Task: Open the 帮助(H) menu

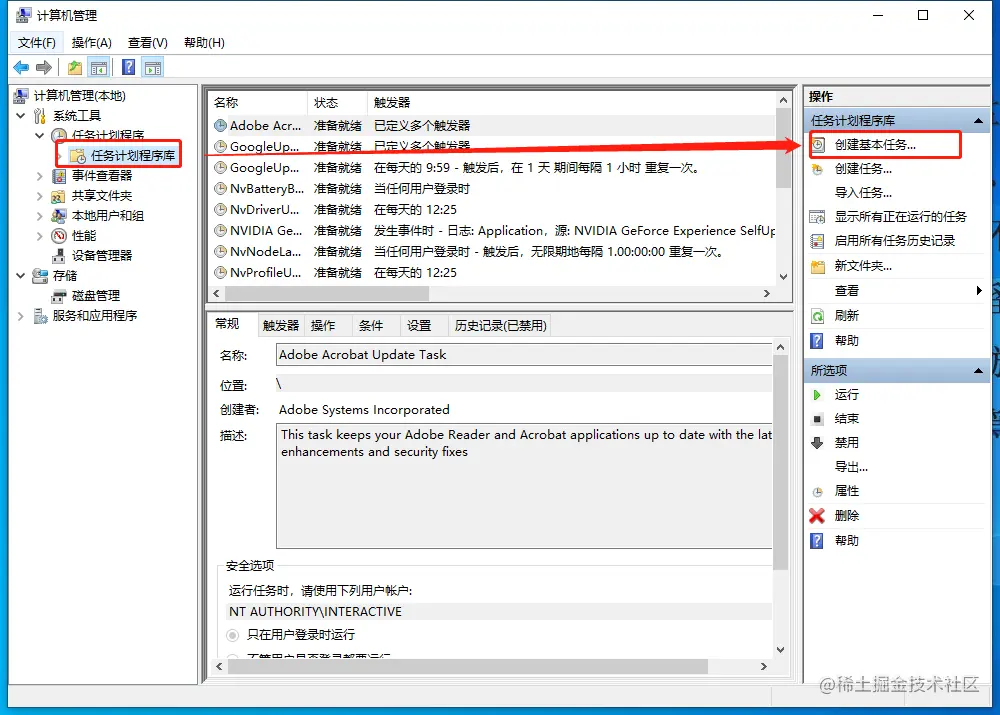Action: pyautogui.click(x=204, y=43)
